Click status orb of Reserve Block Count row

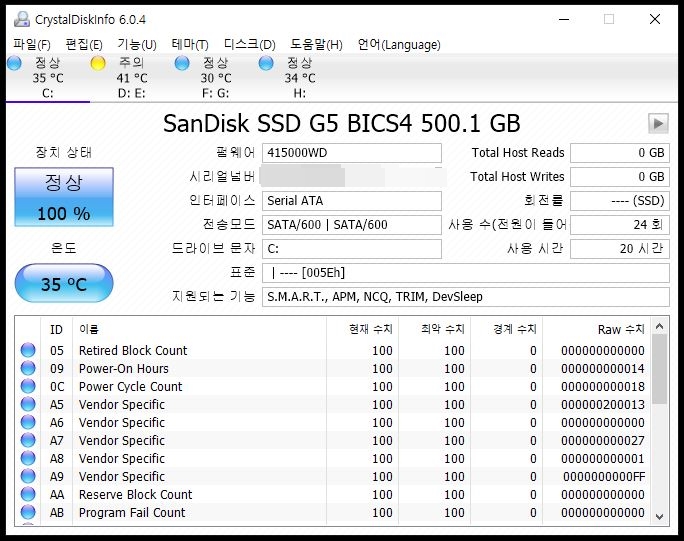tap(28, 494)
